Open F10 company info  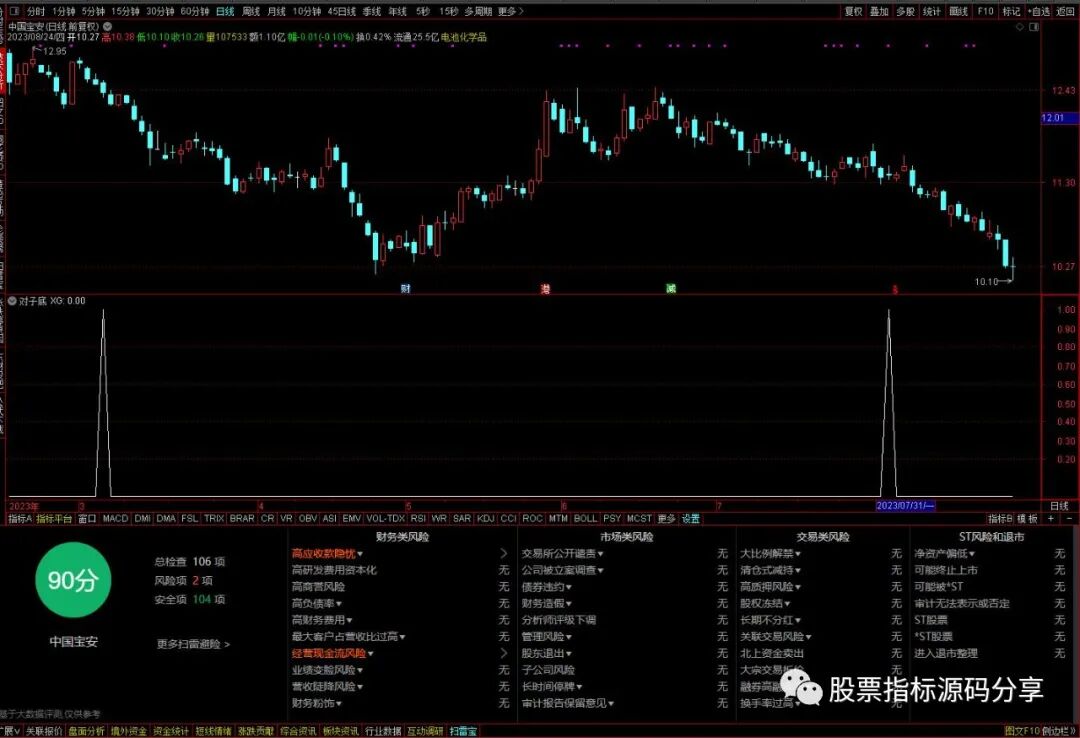coord(986,11)
